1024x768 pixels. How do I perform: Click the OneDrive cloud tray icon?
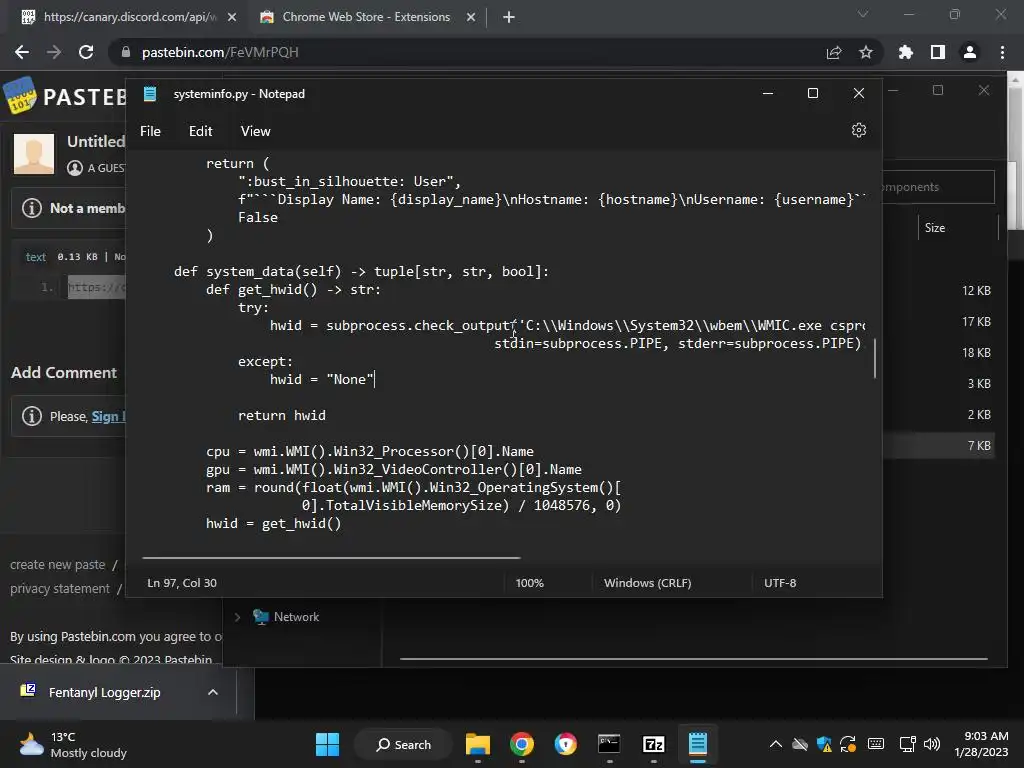coord(799,744)
